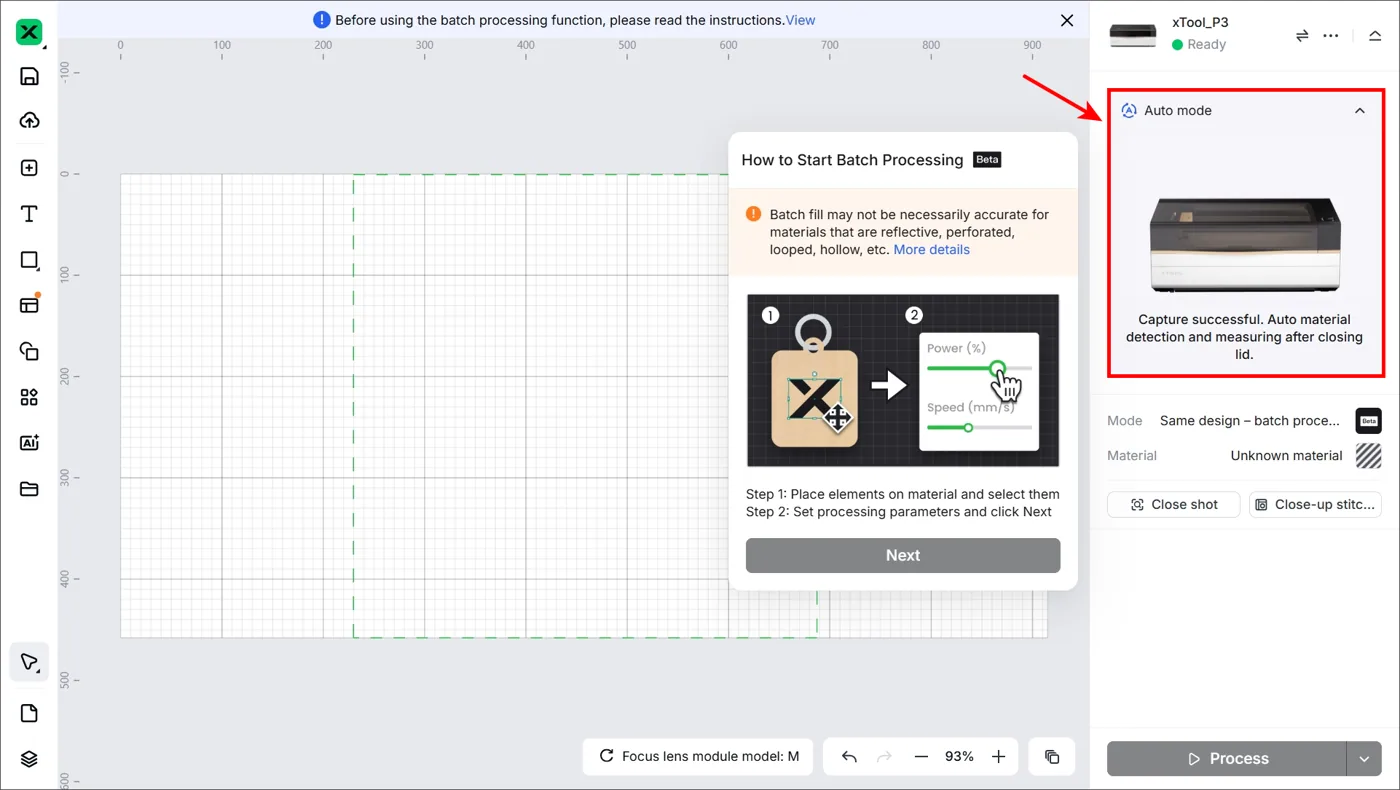
Task: Open the three-dots device menu
Action: click(1330, 35)
